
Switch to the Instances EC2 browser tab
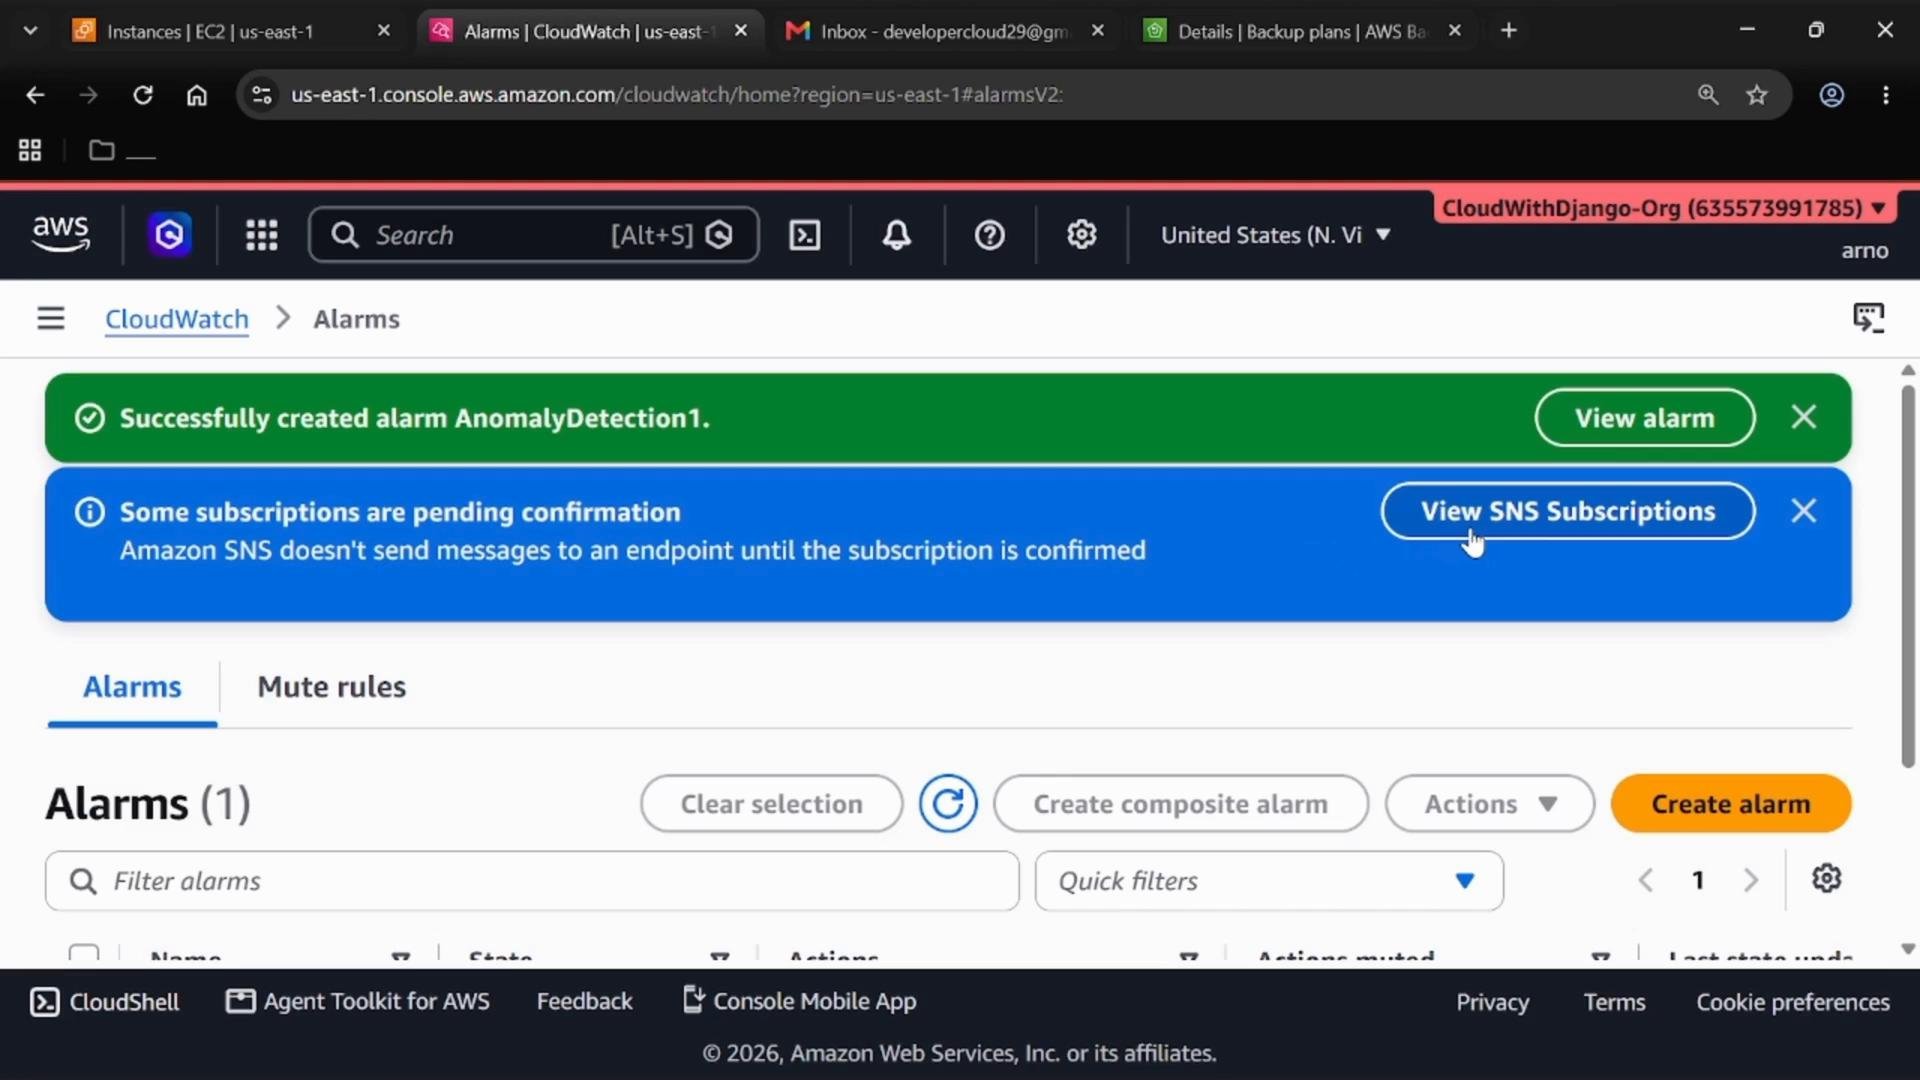click(x=232, y=31)
